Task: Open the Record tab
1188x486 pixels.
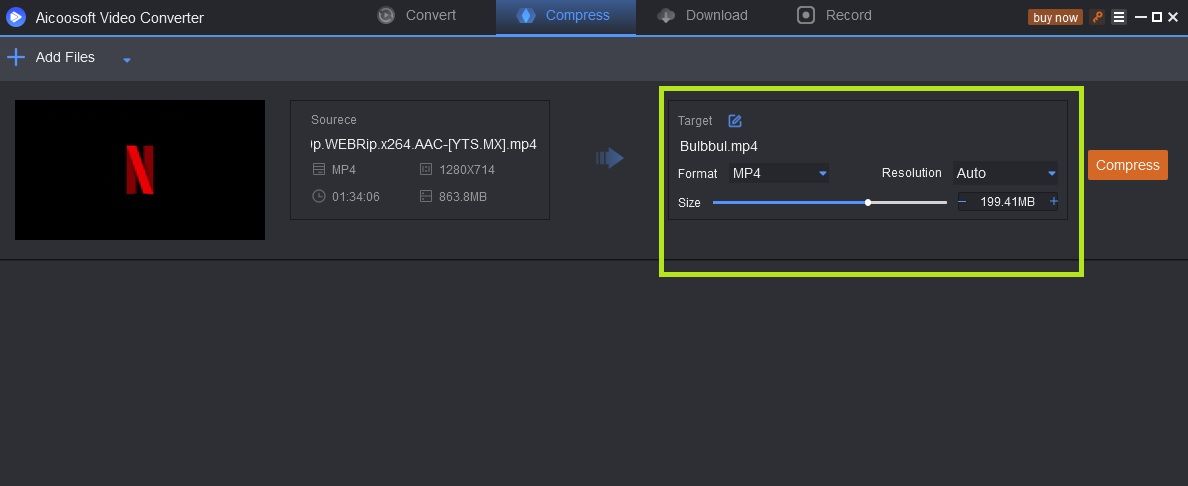Action: (x=834, y=15)
